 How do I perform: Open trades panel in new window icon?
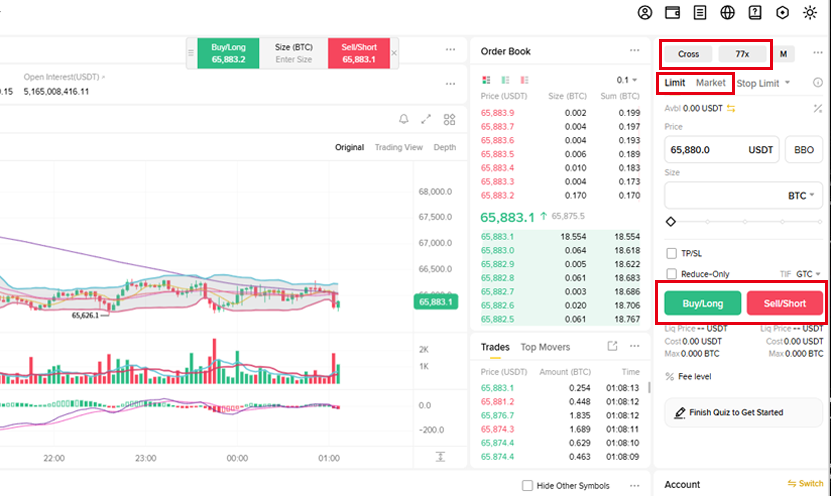tap(612, 346)
